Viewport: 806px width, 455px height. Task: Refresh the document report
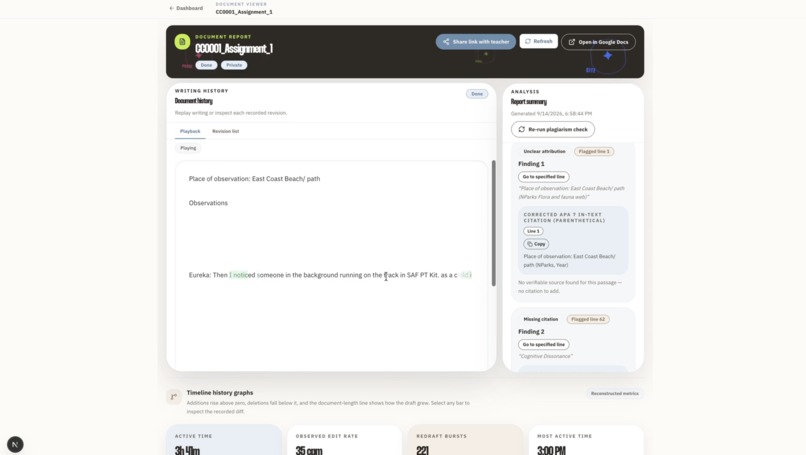(538, 41)
